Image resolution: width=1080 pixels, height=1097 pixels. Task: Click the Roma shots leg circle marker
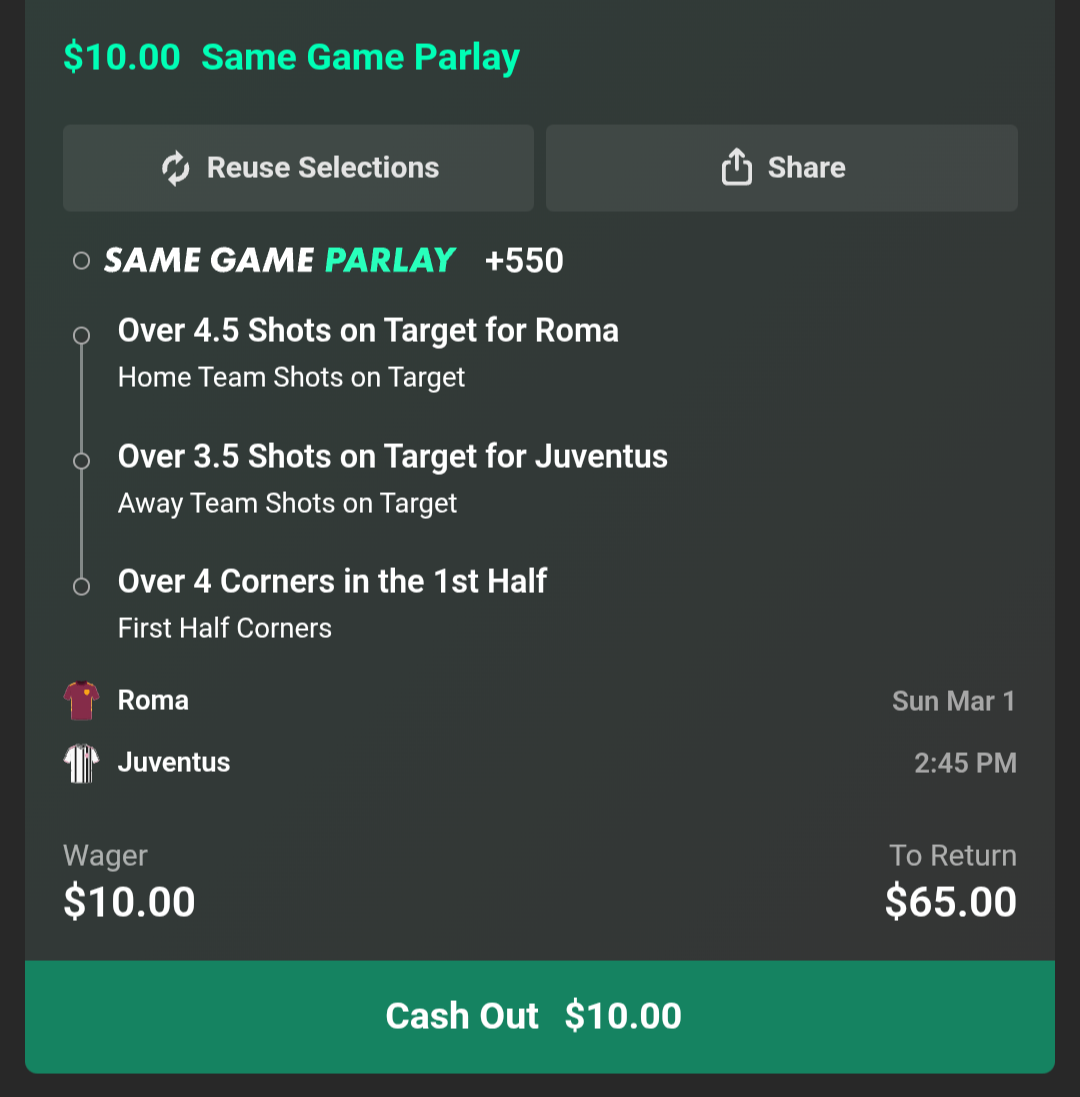coord(82,335)
